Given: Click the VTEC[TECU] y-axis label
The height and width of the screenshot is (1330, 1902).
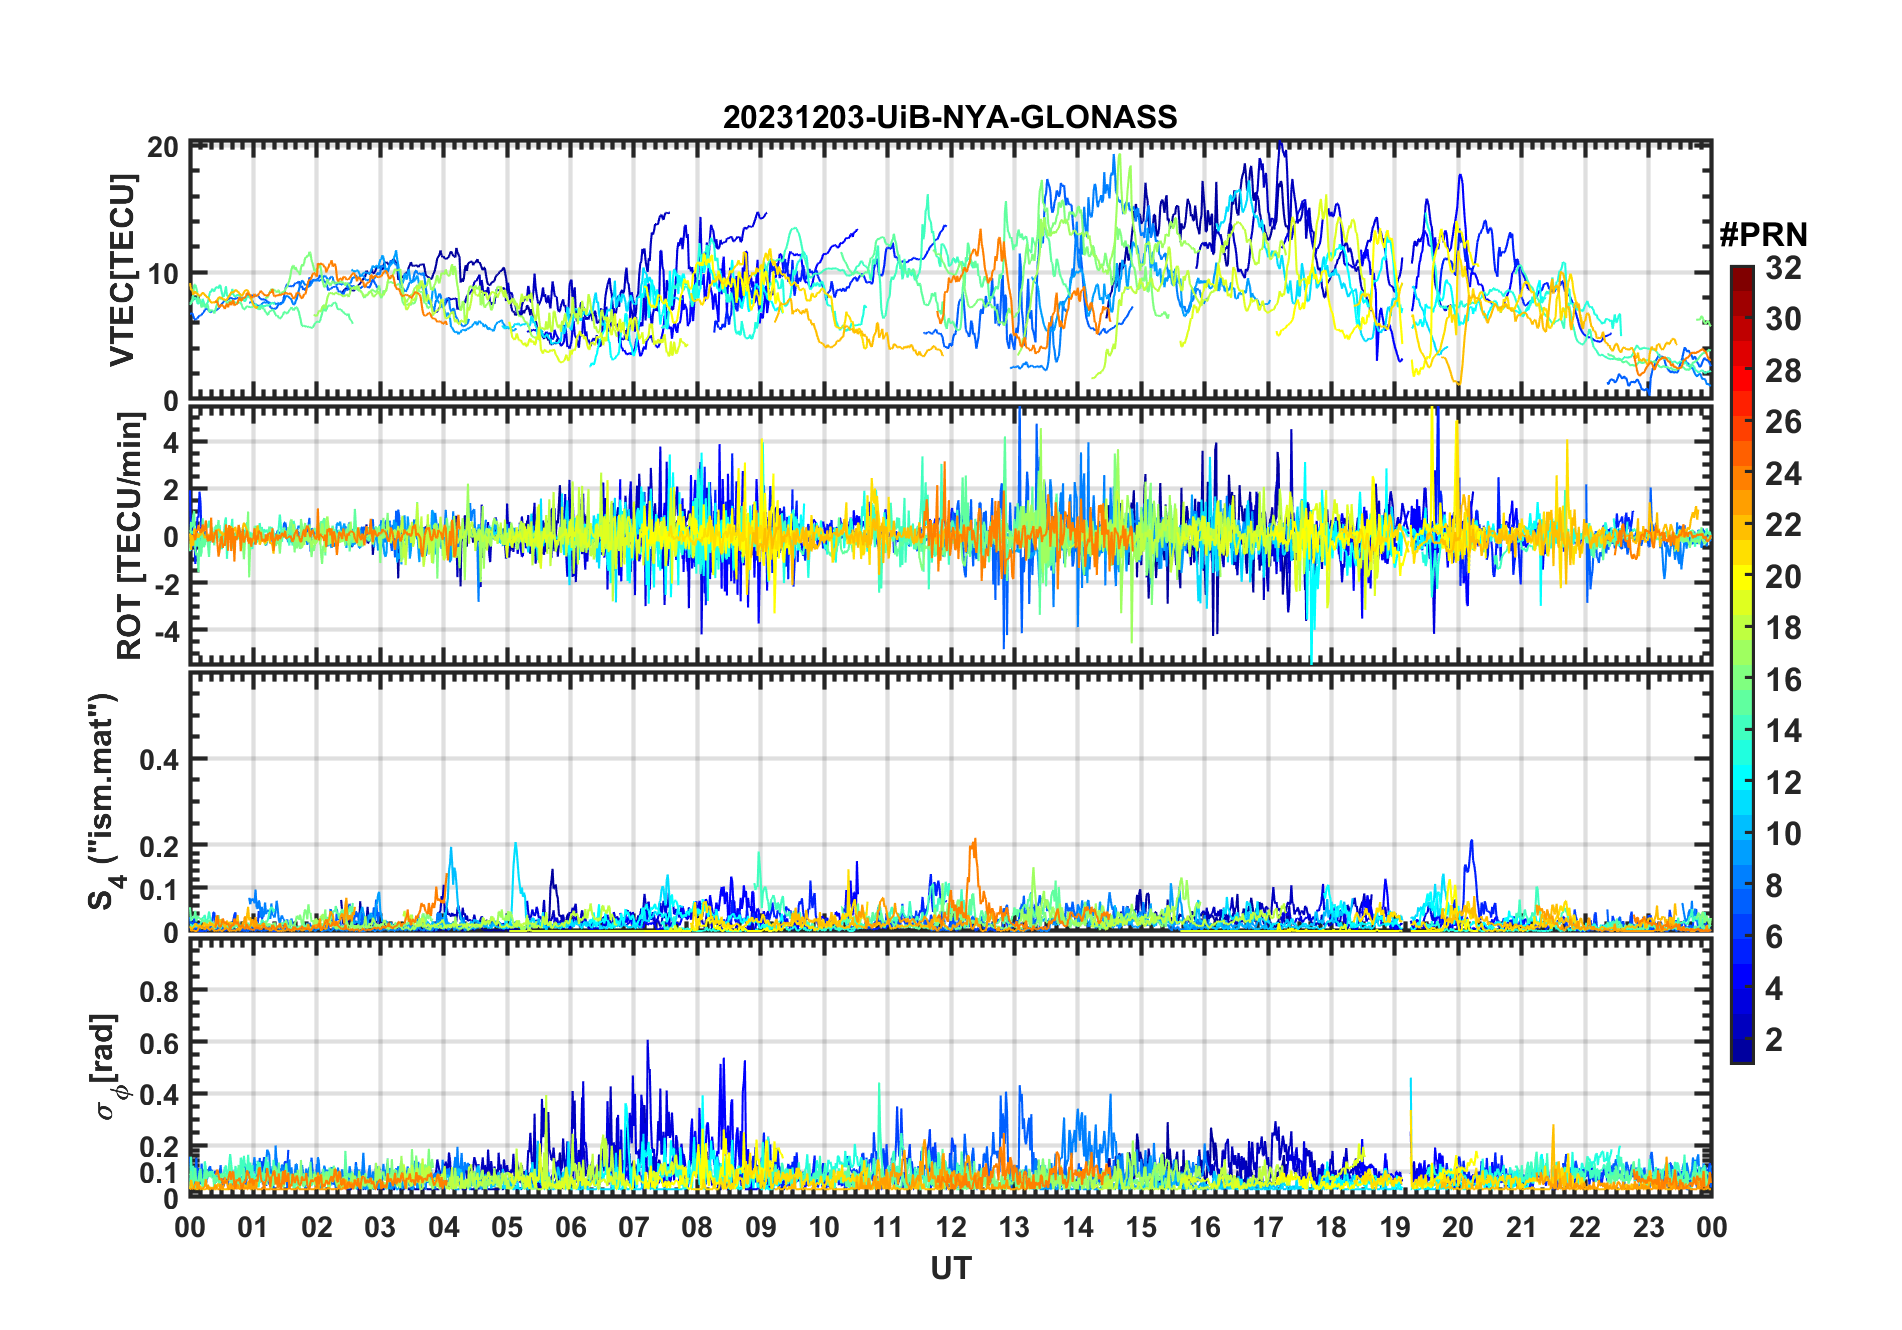Looking at the screenshot, I should pos(122,270).
